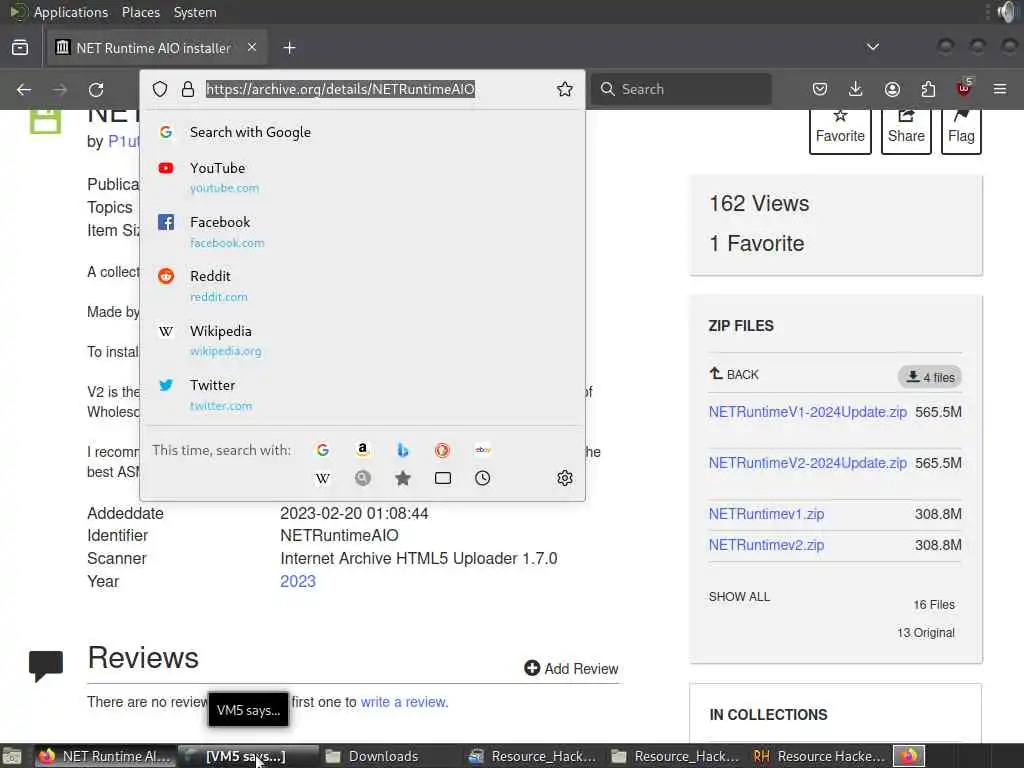
Task: Open the Extensions puzzle icon
Action: (x=928, y=89)
